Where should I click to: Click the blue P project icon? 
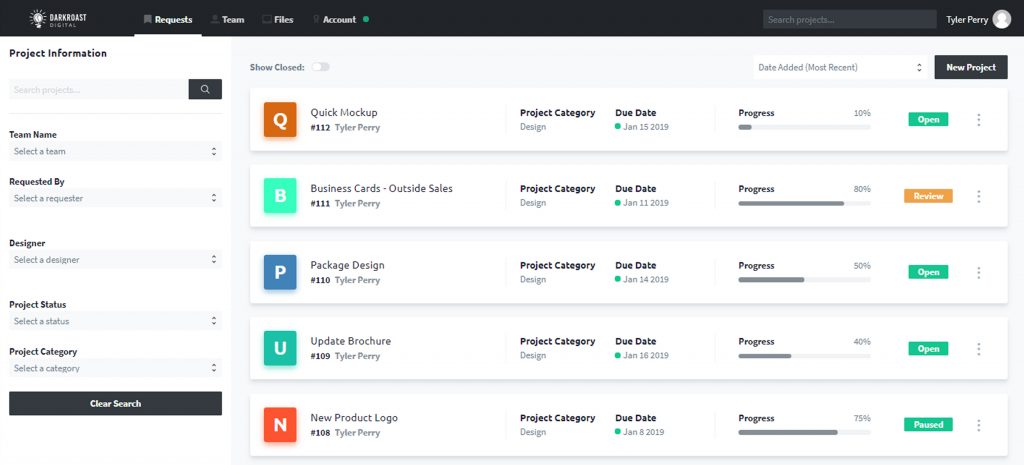pyautogui.click(x=280, y=272)
